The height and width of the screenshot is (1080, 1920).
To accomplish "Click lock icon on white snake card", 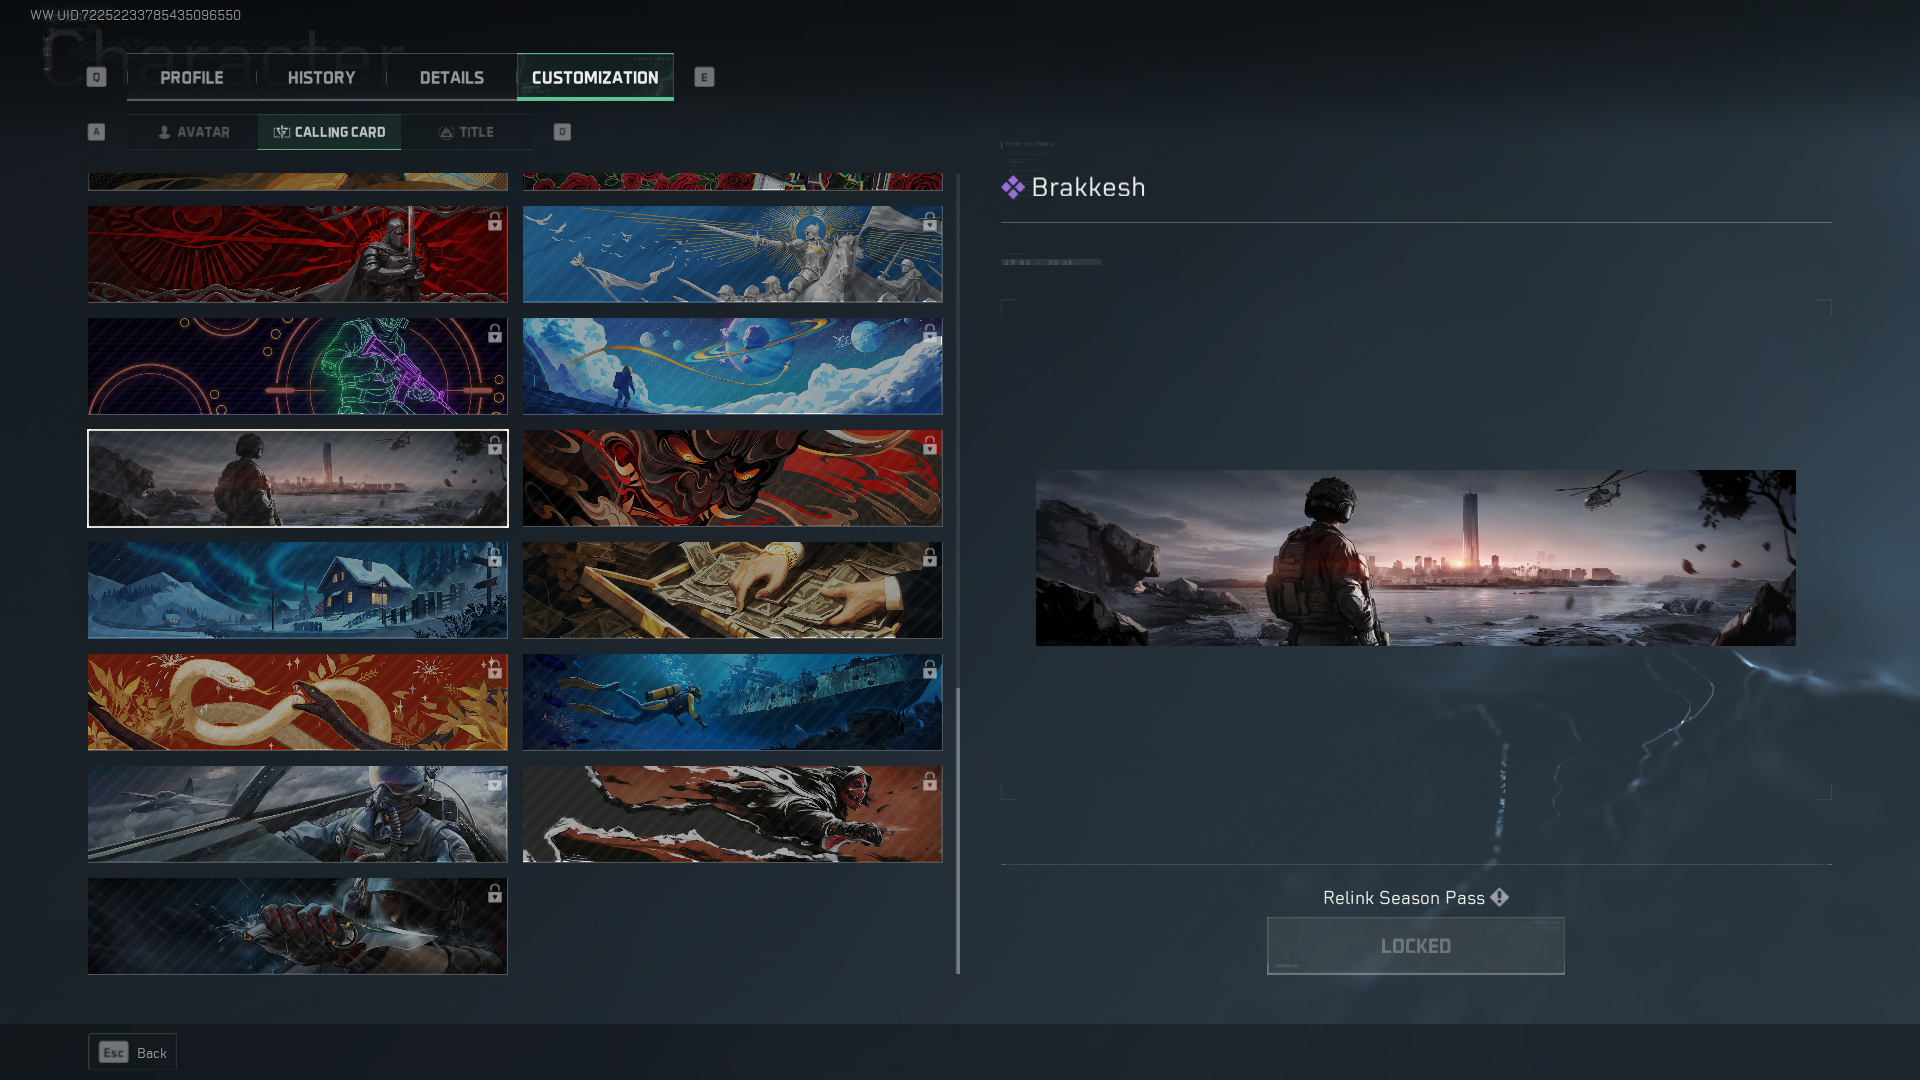I will pos(495,670).
